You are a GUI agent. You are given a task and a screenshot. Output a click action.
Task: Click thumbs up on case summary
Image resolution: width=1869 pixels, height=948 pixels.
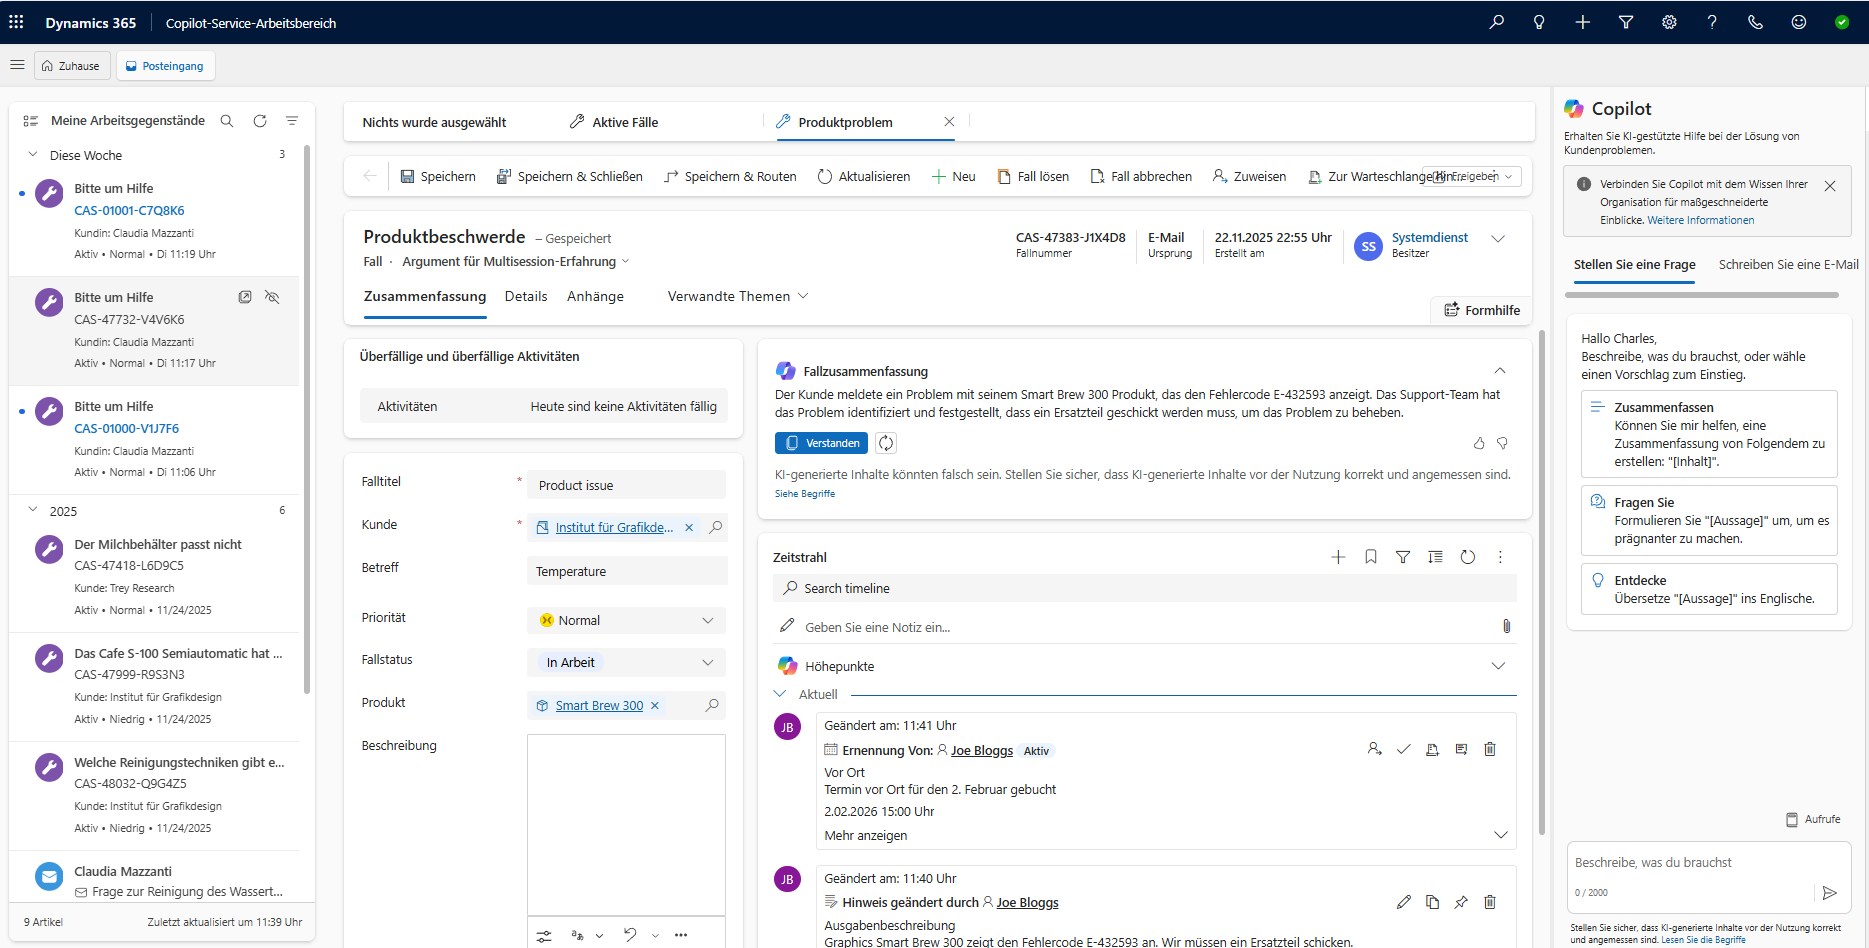pos(1479,443)
